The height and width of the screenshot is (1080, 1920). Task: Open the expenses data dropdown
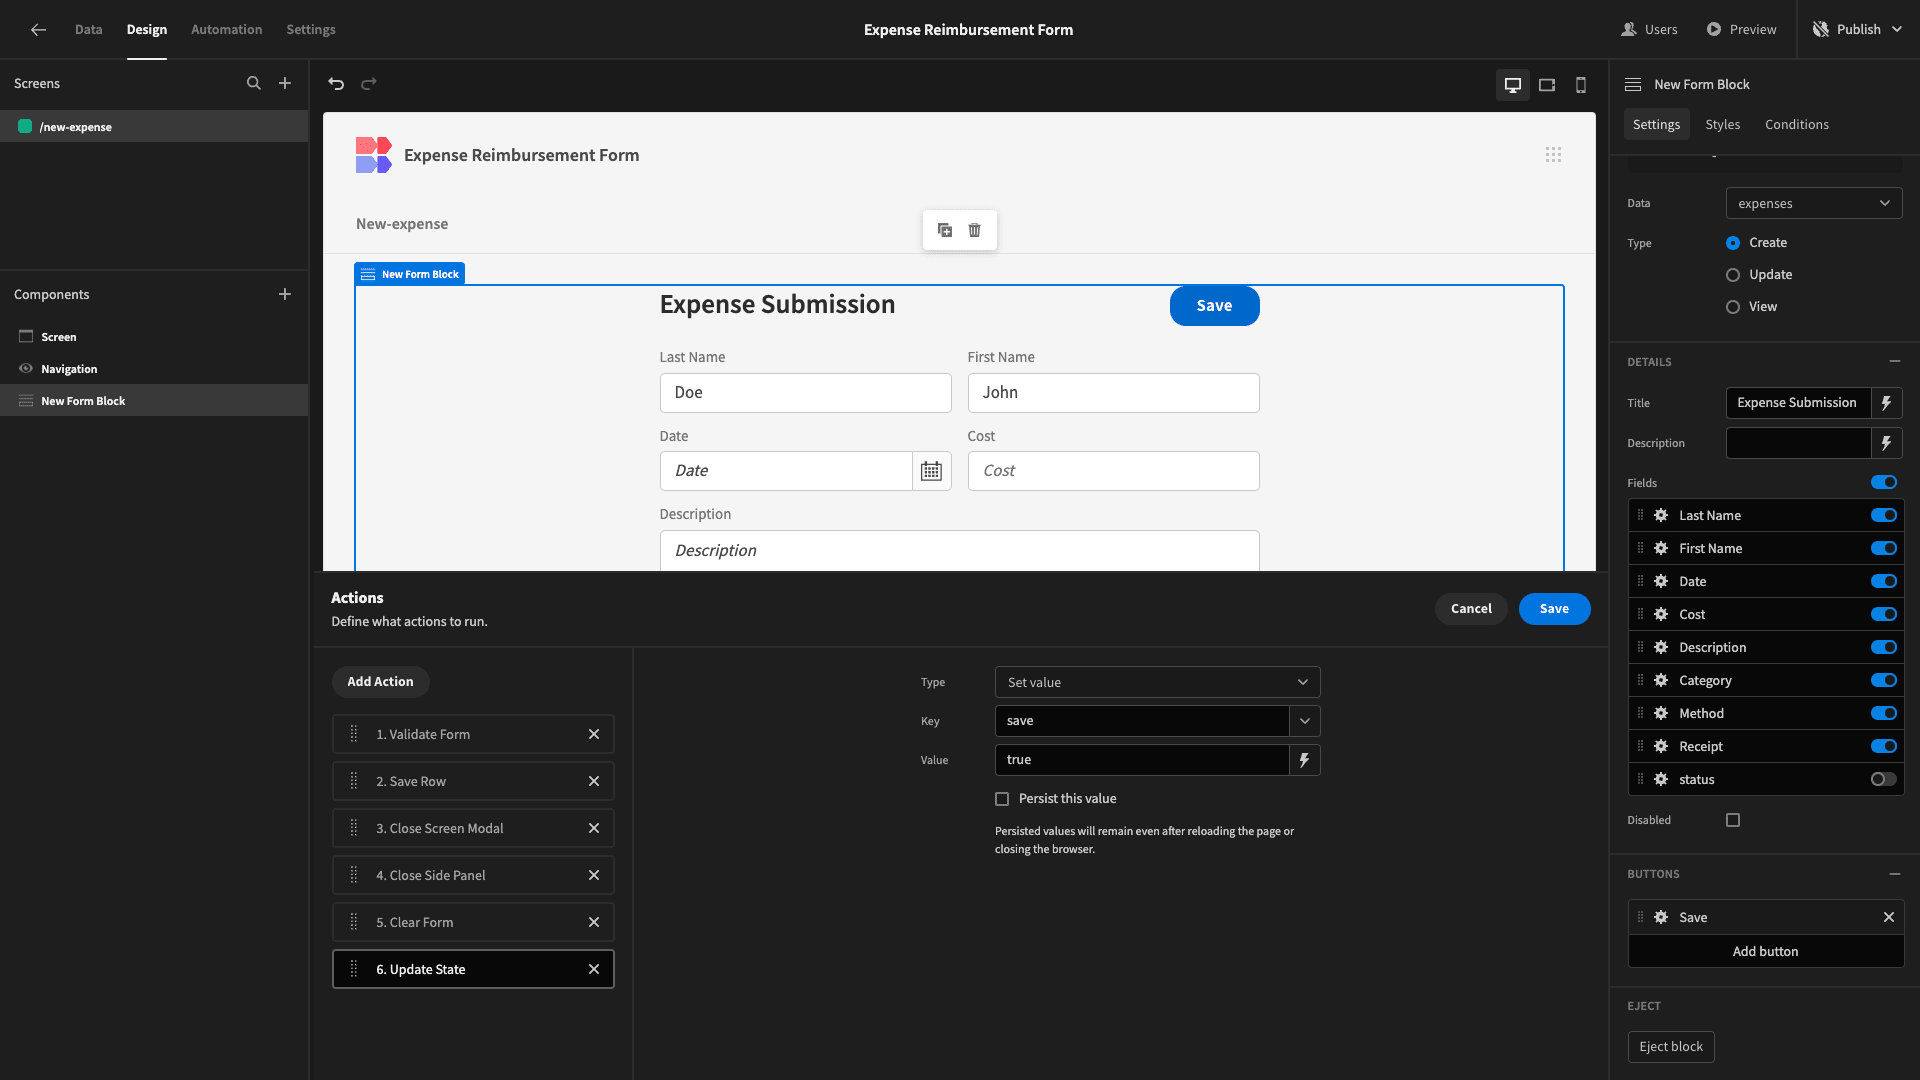click(1814, 203)
